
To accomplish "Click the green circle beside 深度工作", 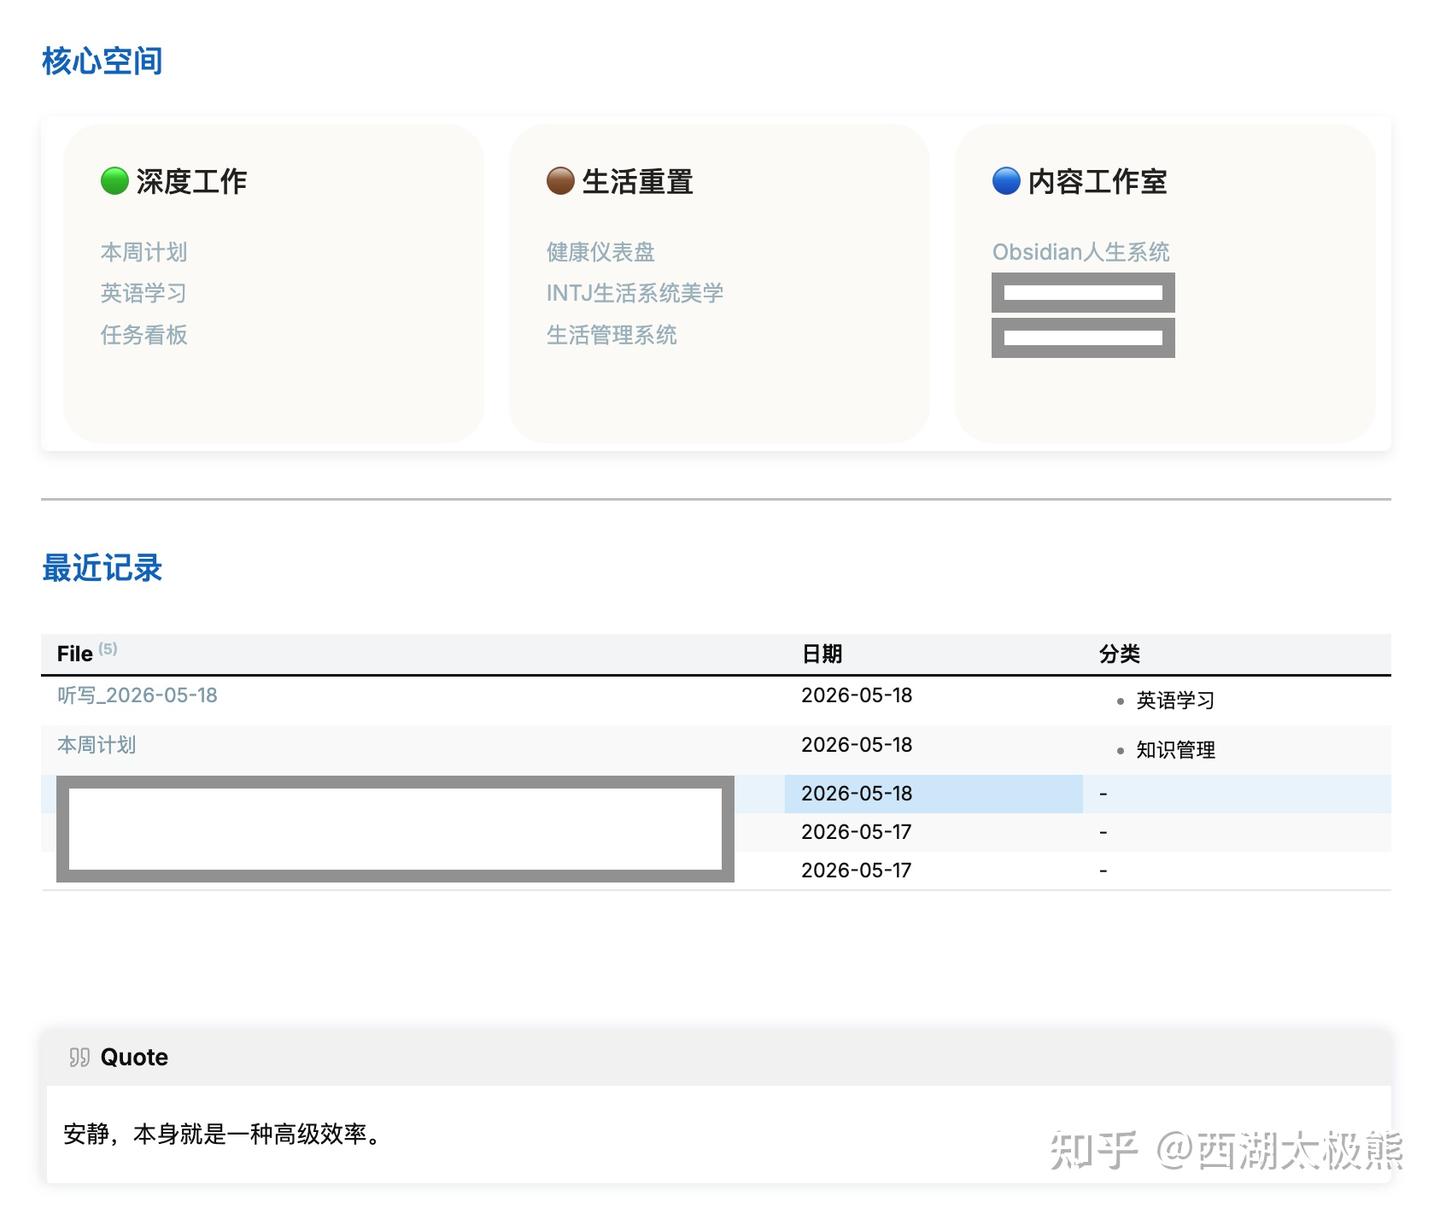I will click(x=115, y=181).
